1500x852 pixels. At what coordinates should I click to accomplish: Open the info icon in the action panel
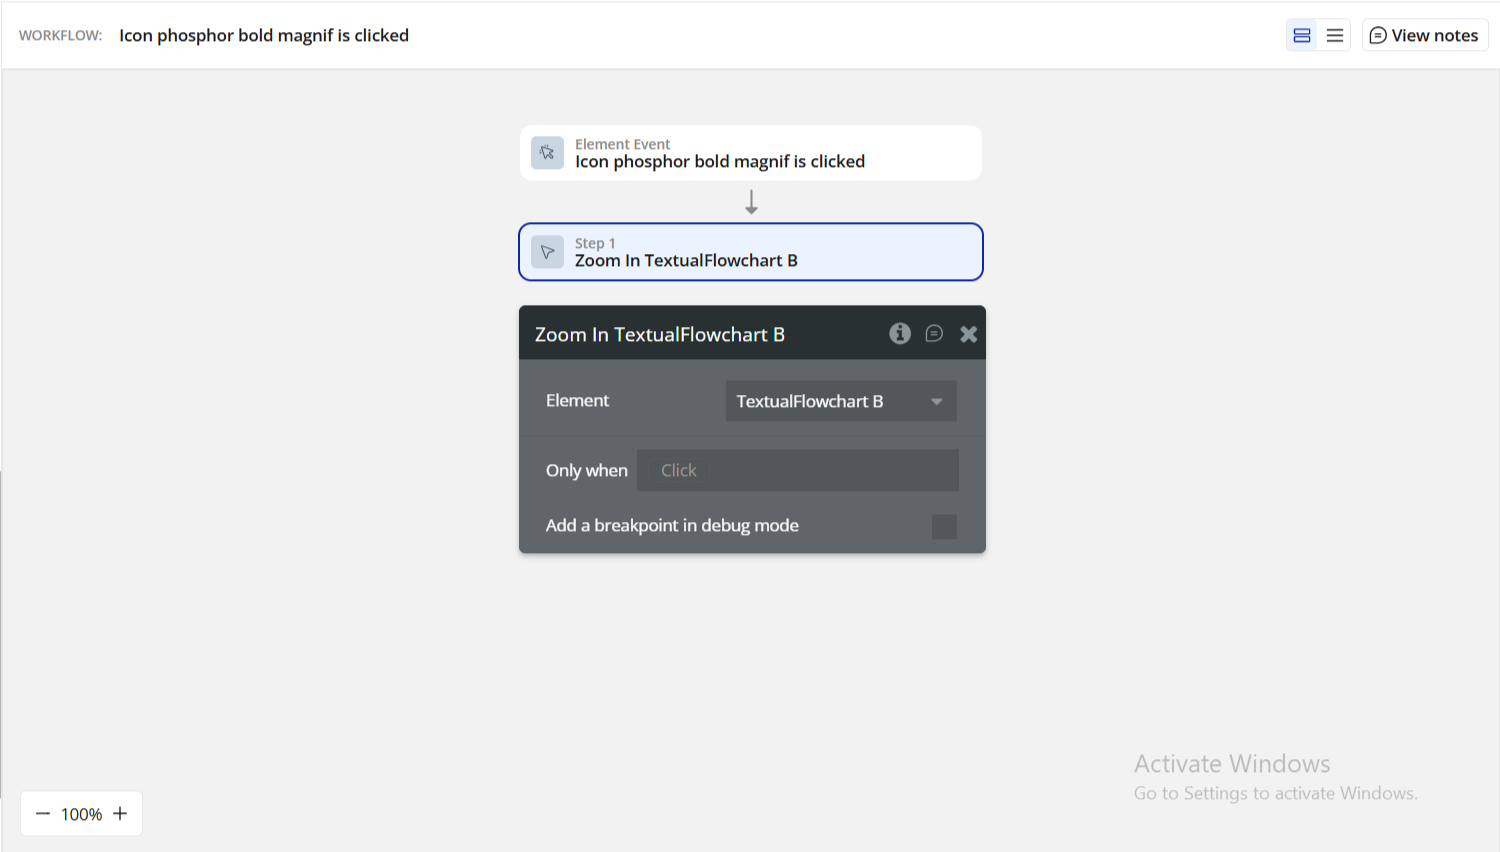pos(900,334)
